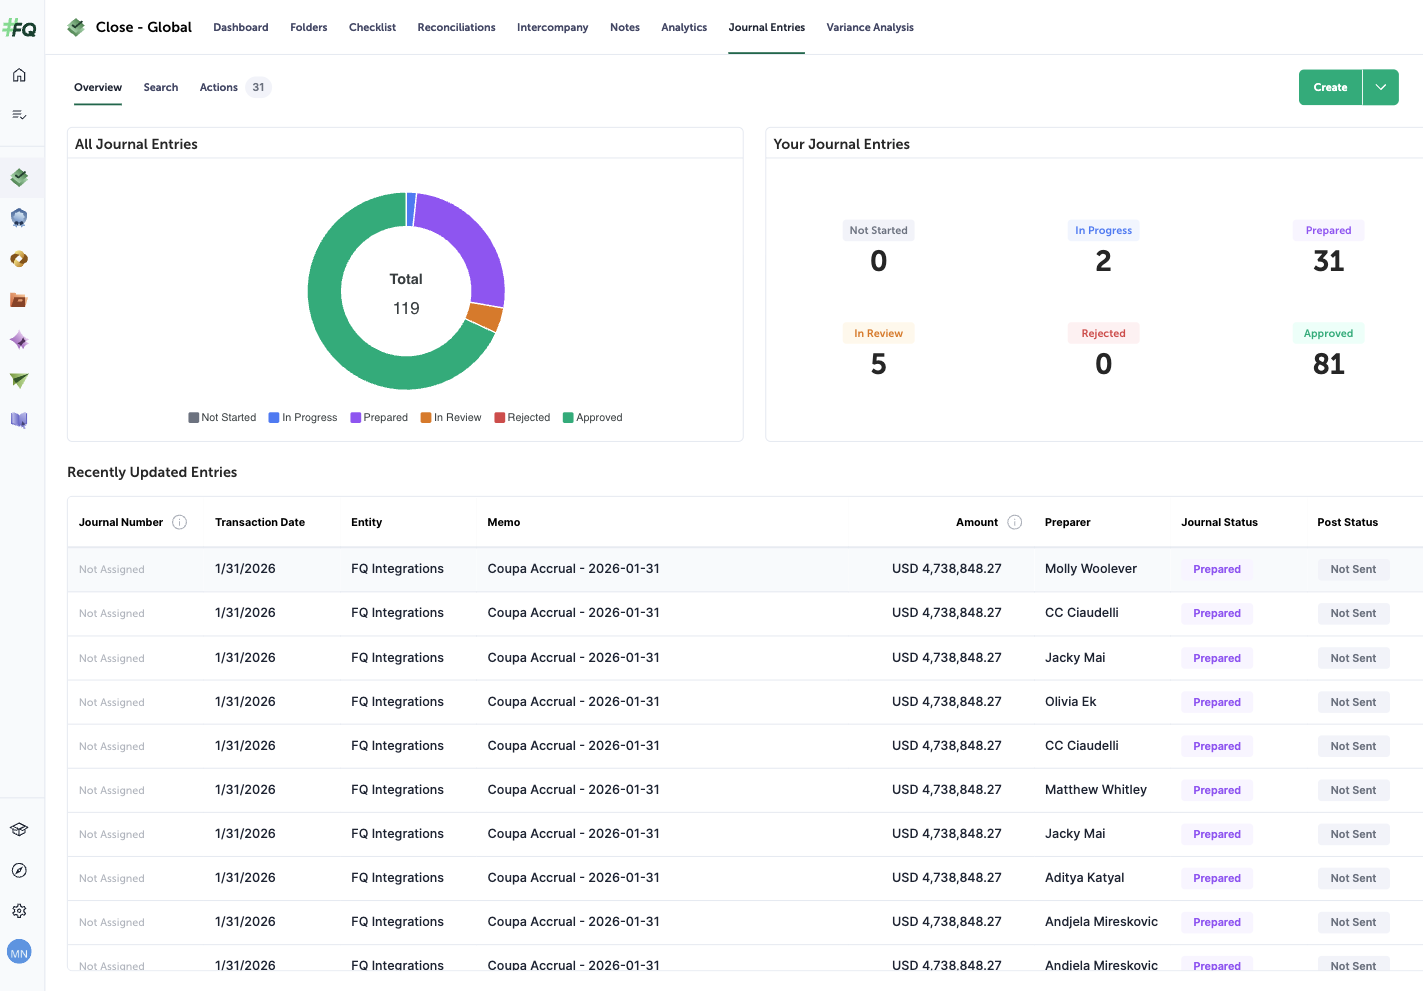1423x991 pixels.
Task: Open the task checklist icon in the sidebar
Action: click(x=19, y=115)
